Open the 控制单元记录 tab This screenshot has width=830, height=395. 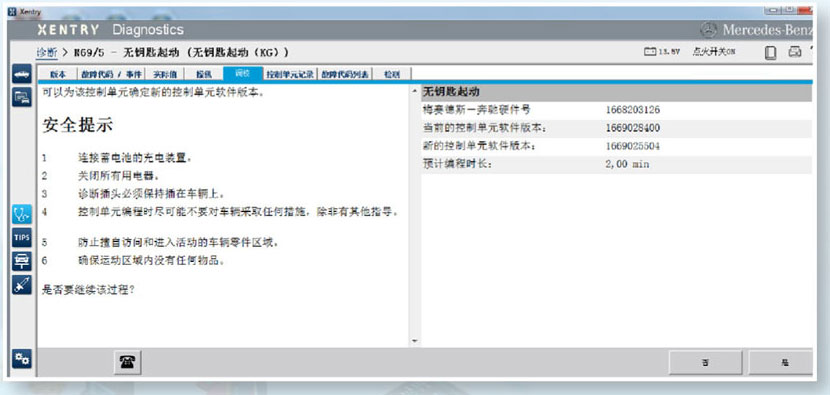tap(290, 75)
